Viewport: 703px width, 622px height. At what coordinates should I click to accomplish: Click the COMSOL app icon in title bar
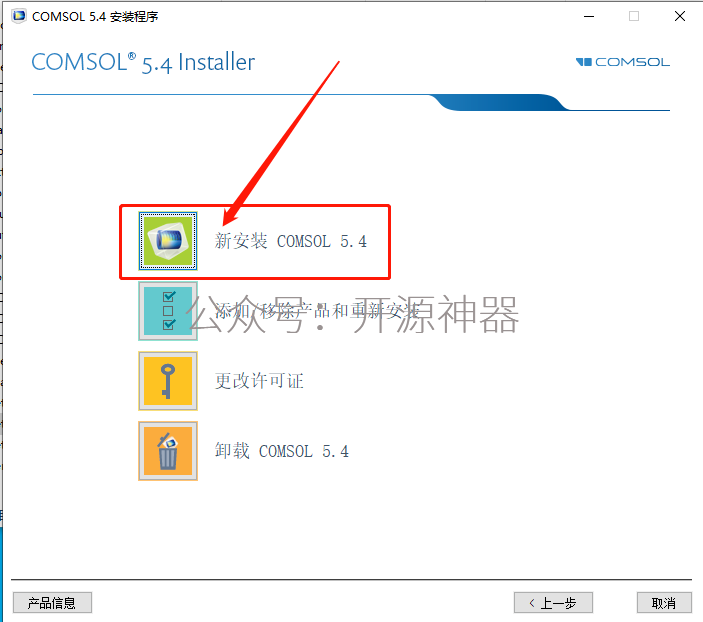[x=19, y=16]
